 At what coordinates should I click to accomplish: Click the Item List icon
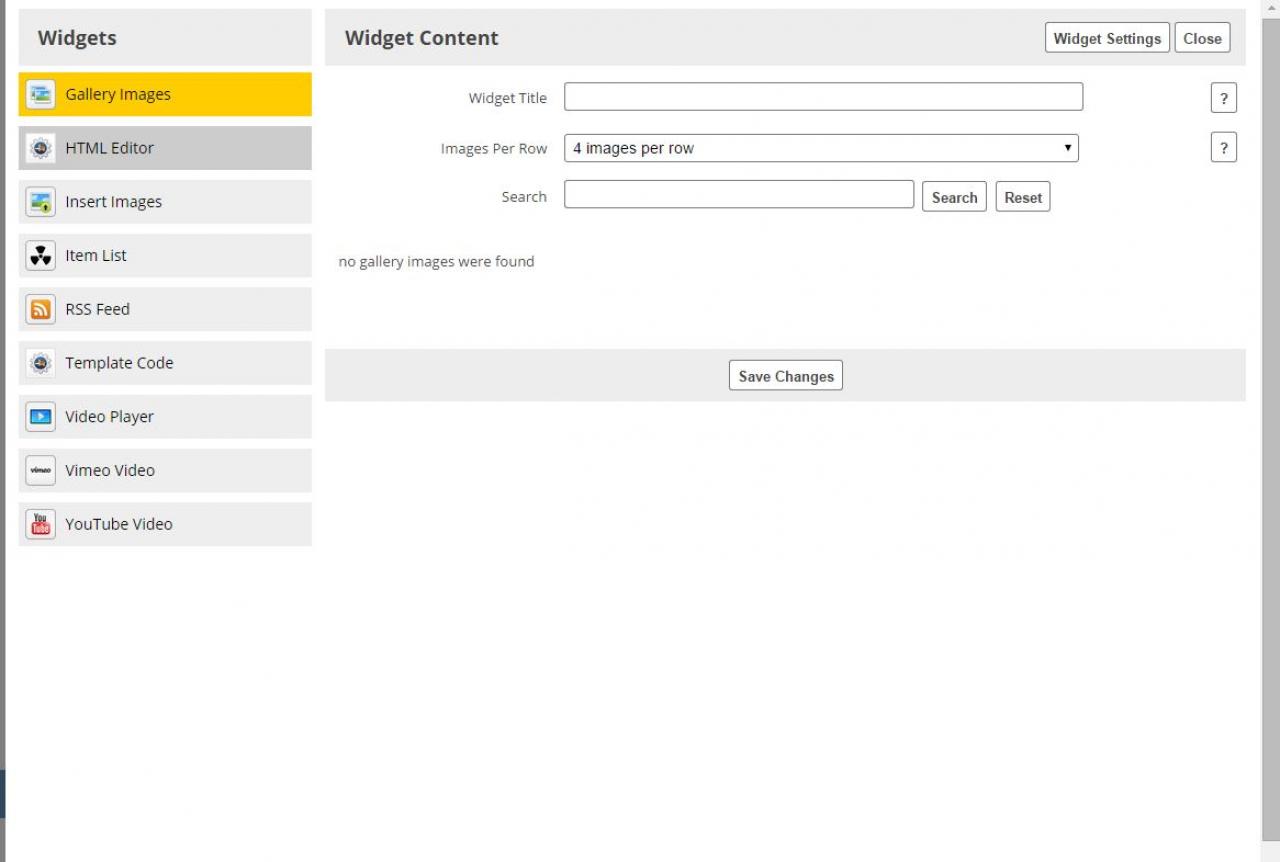pos(41,256)
